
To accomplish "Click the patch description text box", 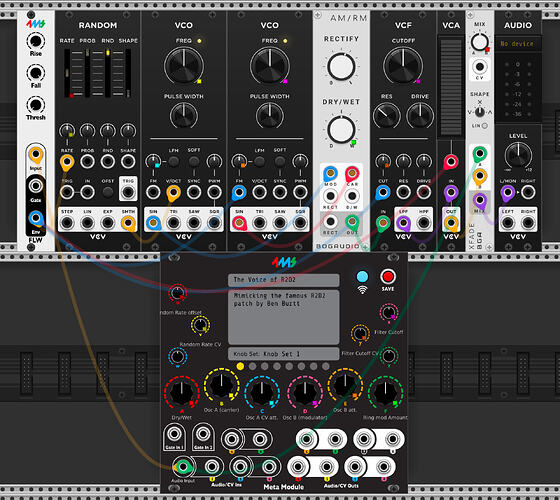I will pyautogui.click(x=284, y=317).
